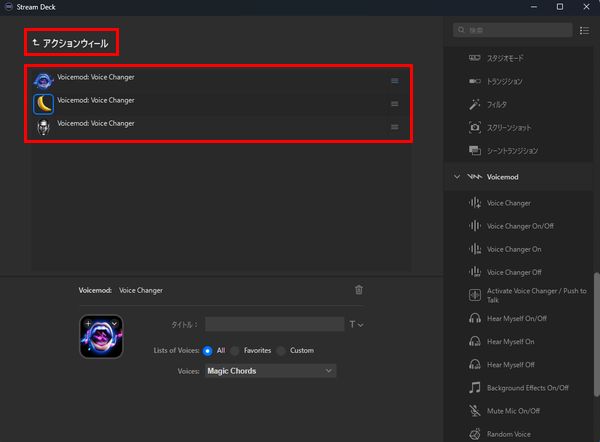Pick the Voice Changer On/Off action icon
This screenshot has height=442, width=600.
coord(474,226)
